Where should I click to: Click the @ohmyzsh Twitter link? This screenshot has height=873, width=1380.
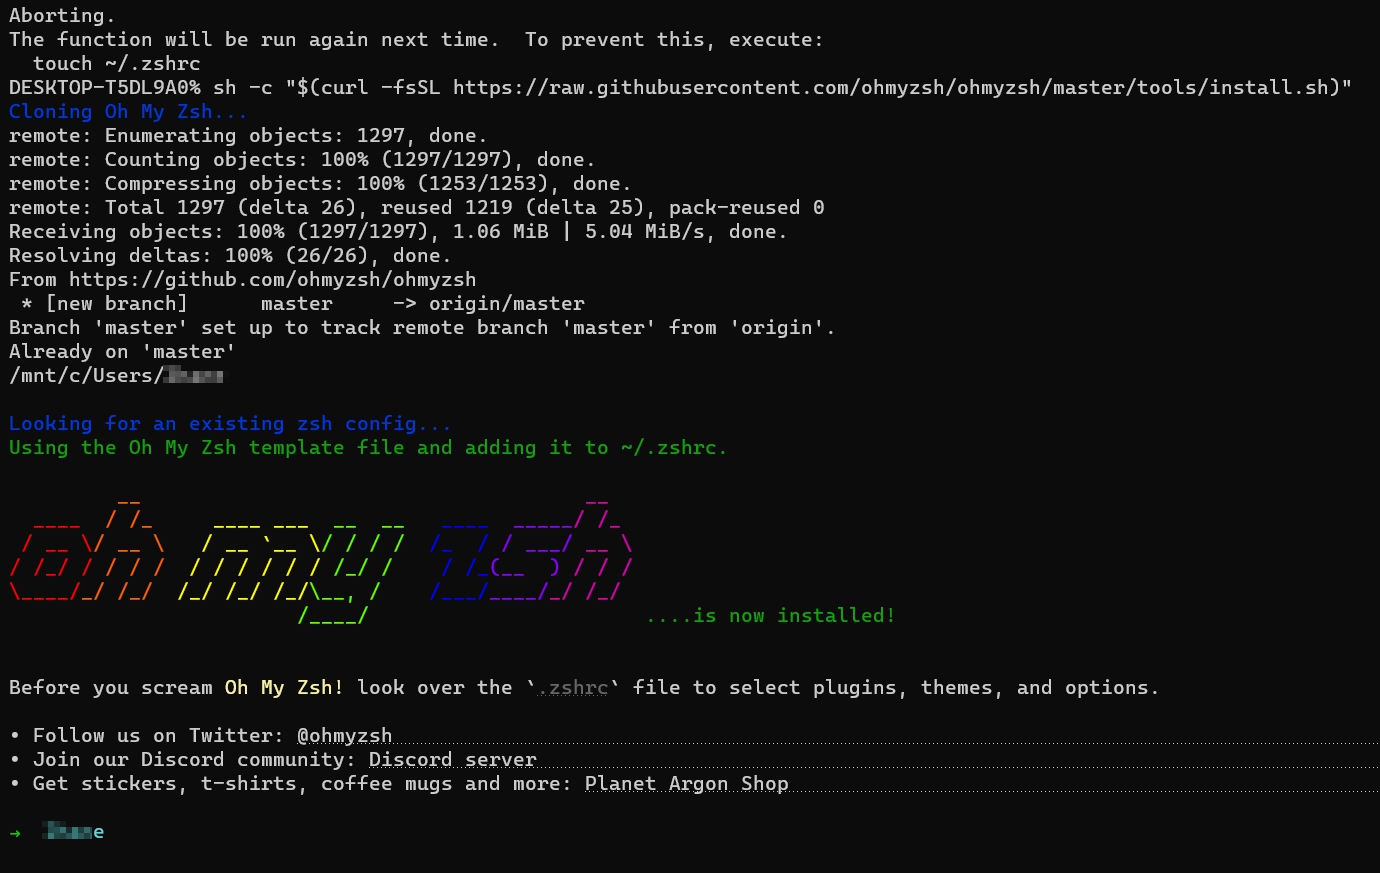(344, 736)
